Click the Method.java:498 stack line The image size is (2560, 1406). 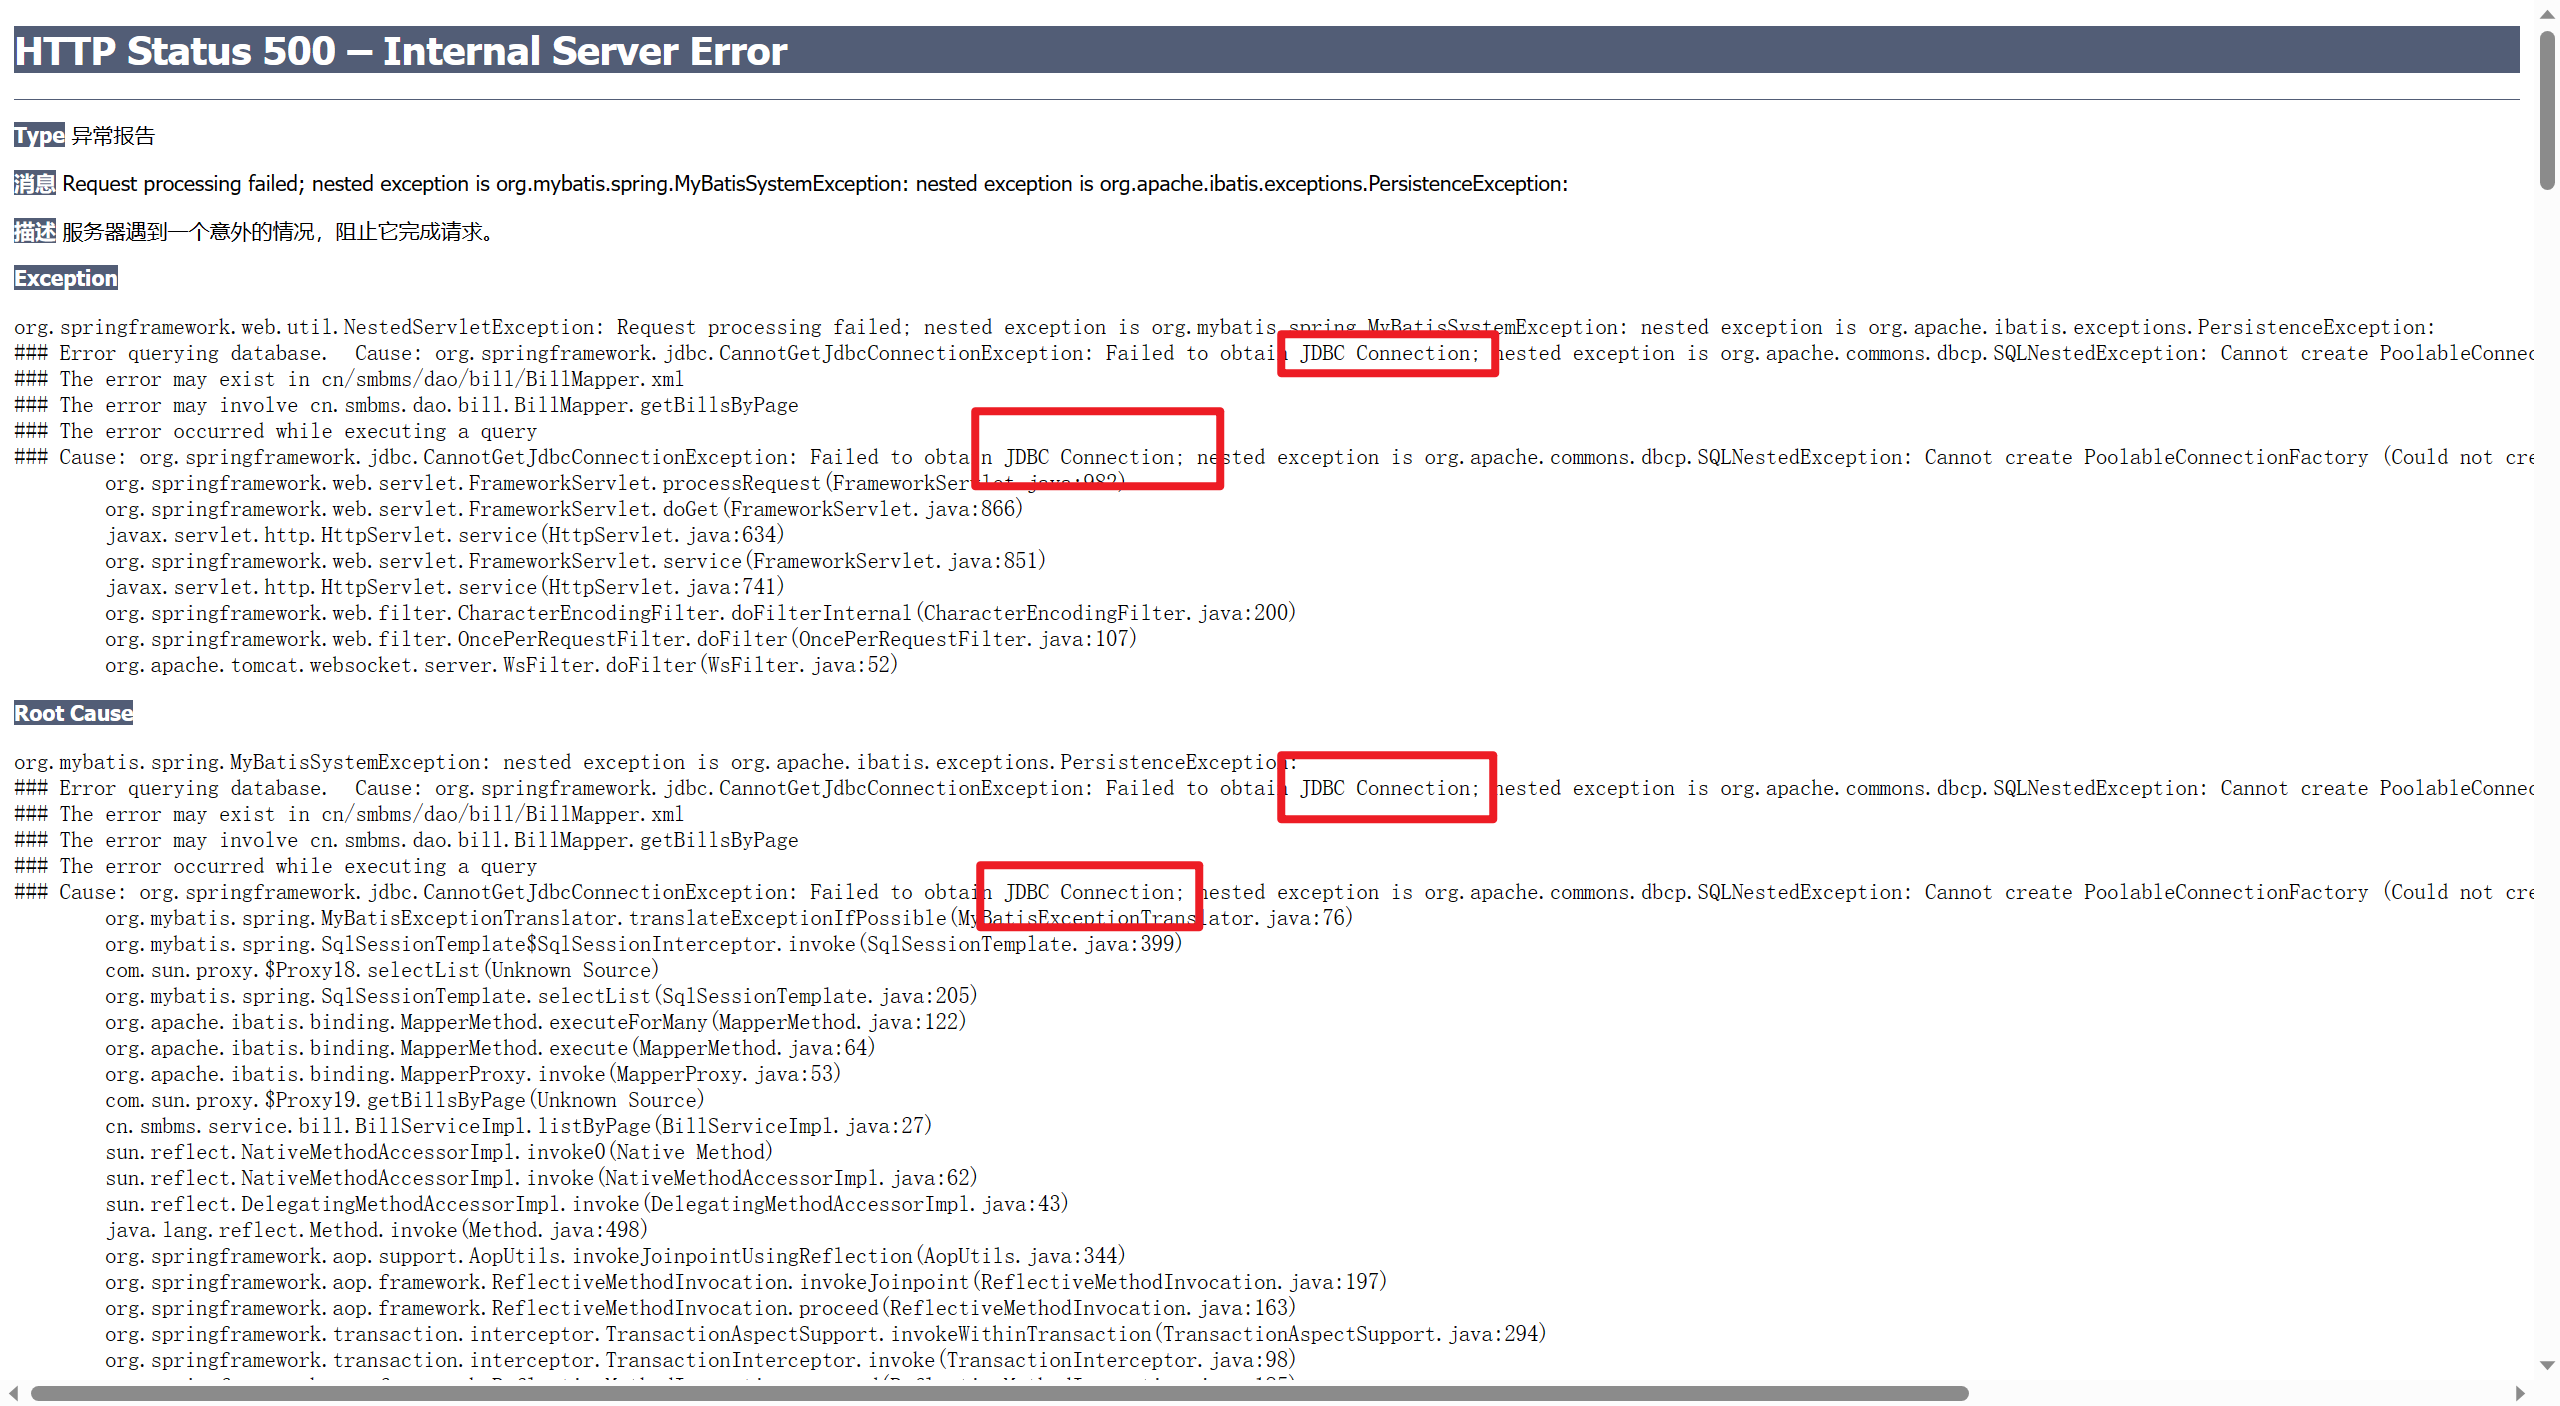pyautogui.click(x=376, y=1230)
